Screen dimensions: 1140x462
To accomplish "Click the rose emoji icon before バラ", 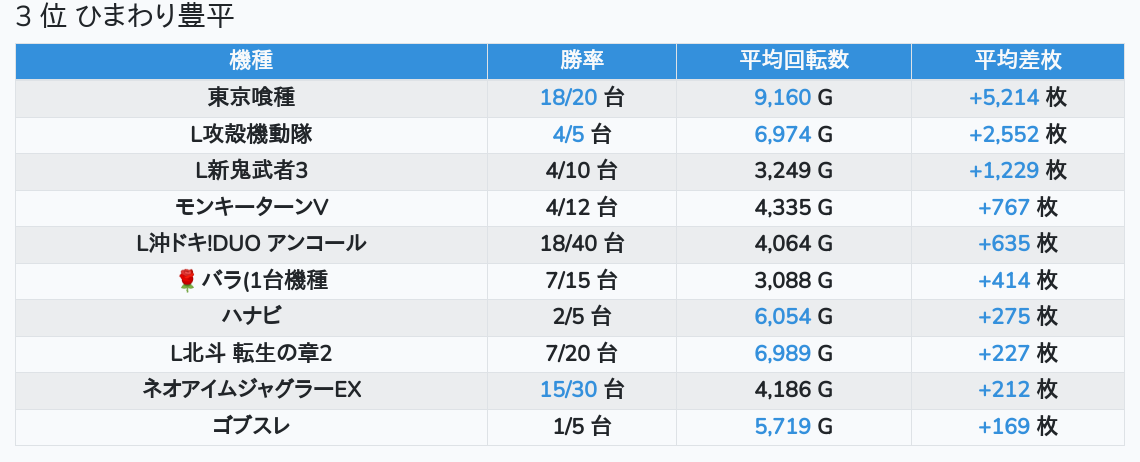I will (x=186, y=281).
